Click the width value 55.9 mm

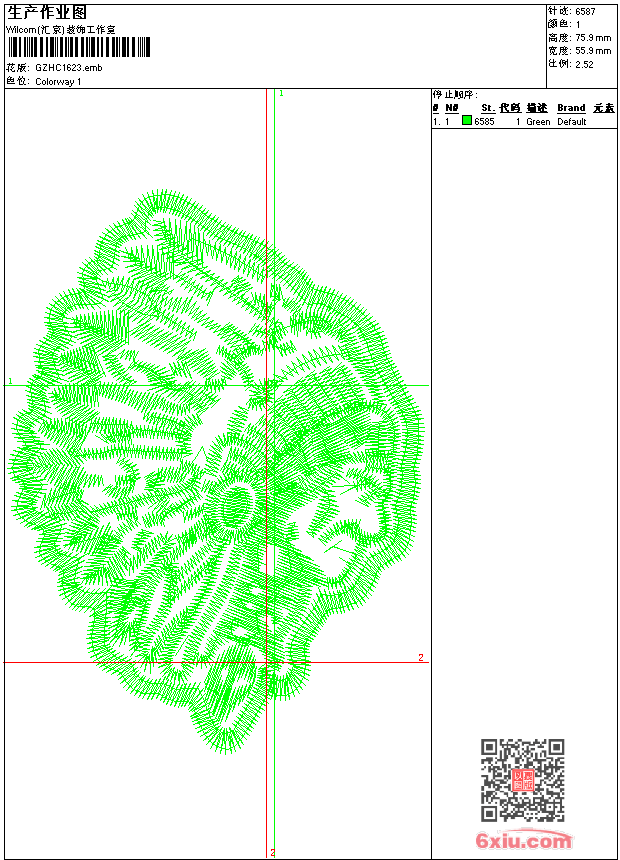coord(592,50)
